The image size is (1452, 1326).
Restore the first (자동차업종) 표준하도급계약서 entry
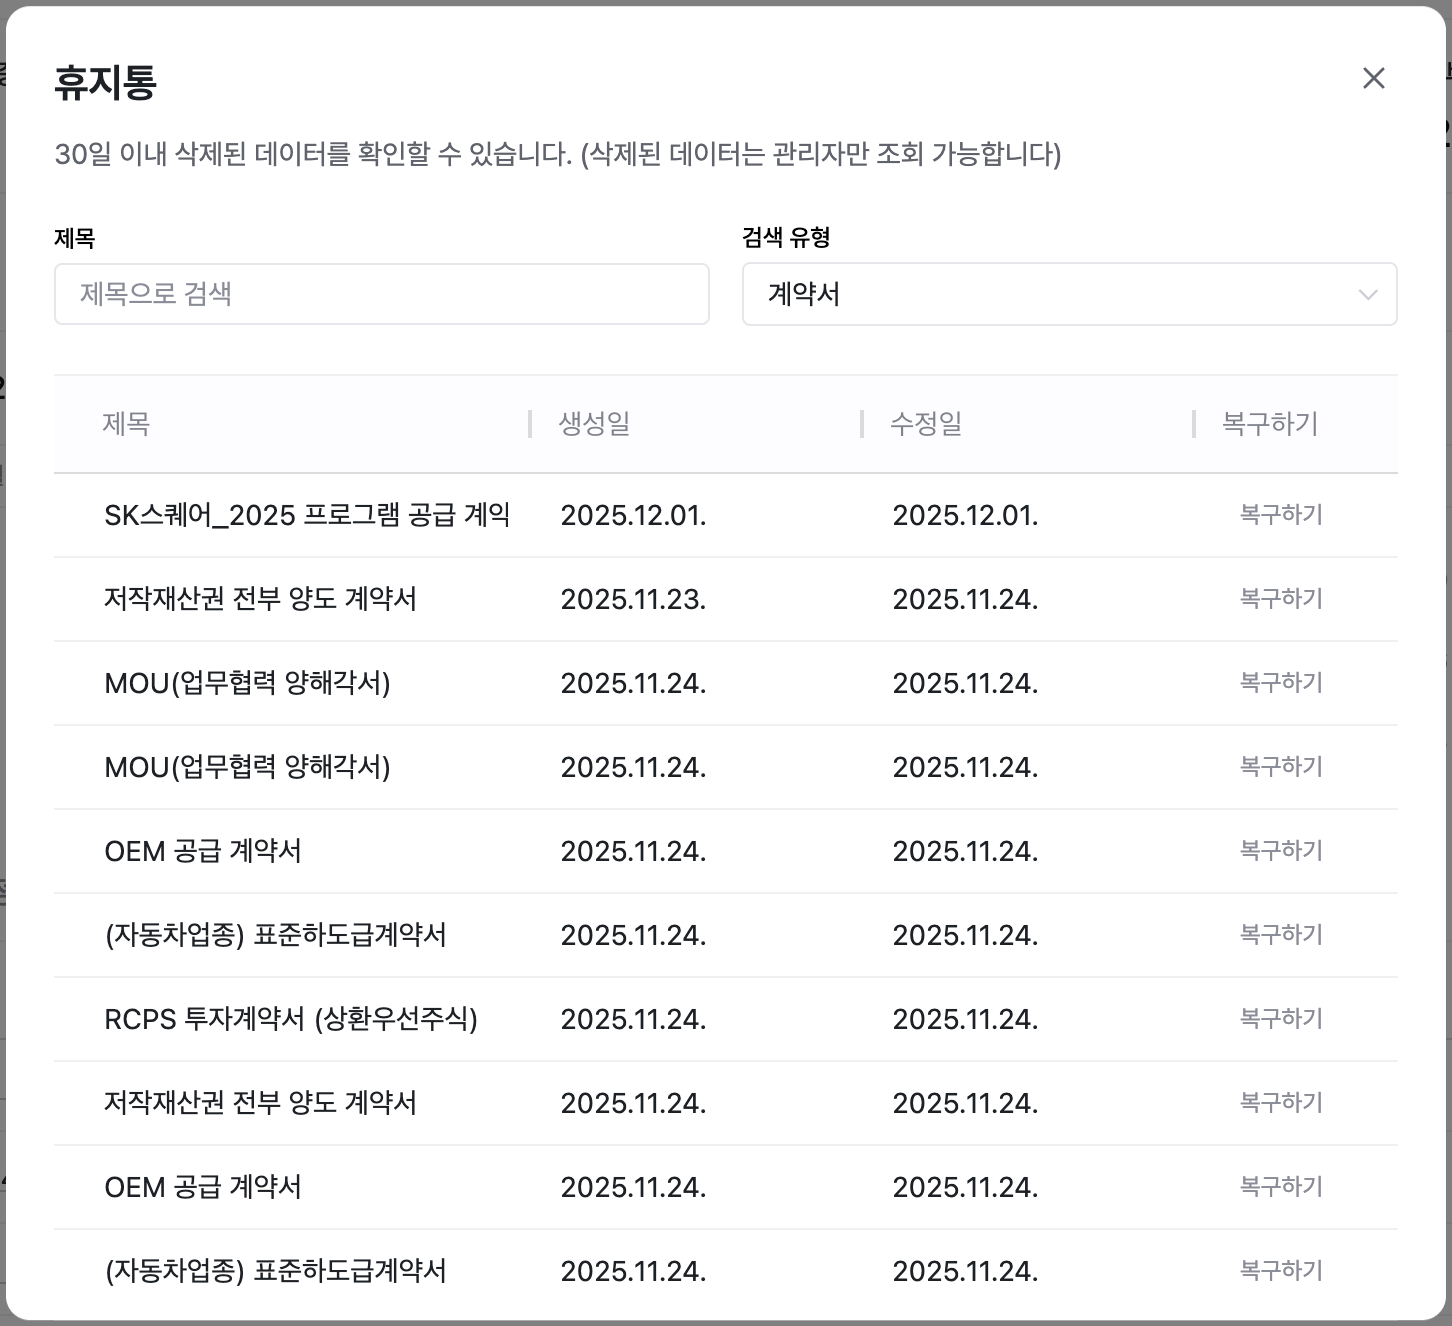(x=1280, y=935)
